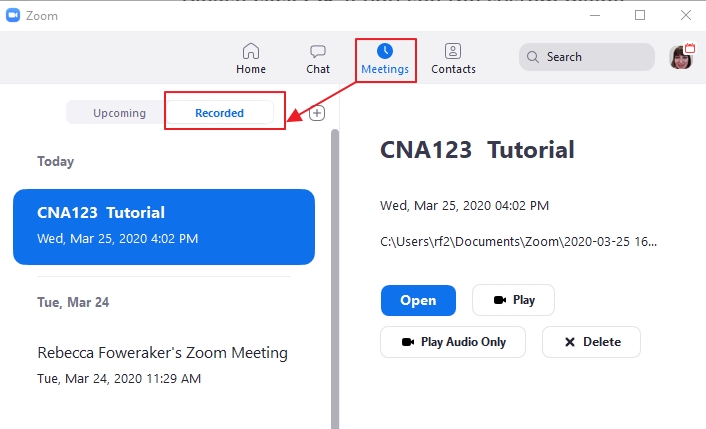Select the Meetings clock icon

385,51
